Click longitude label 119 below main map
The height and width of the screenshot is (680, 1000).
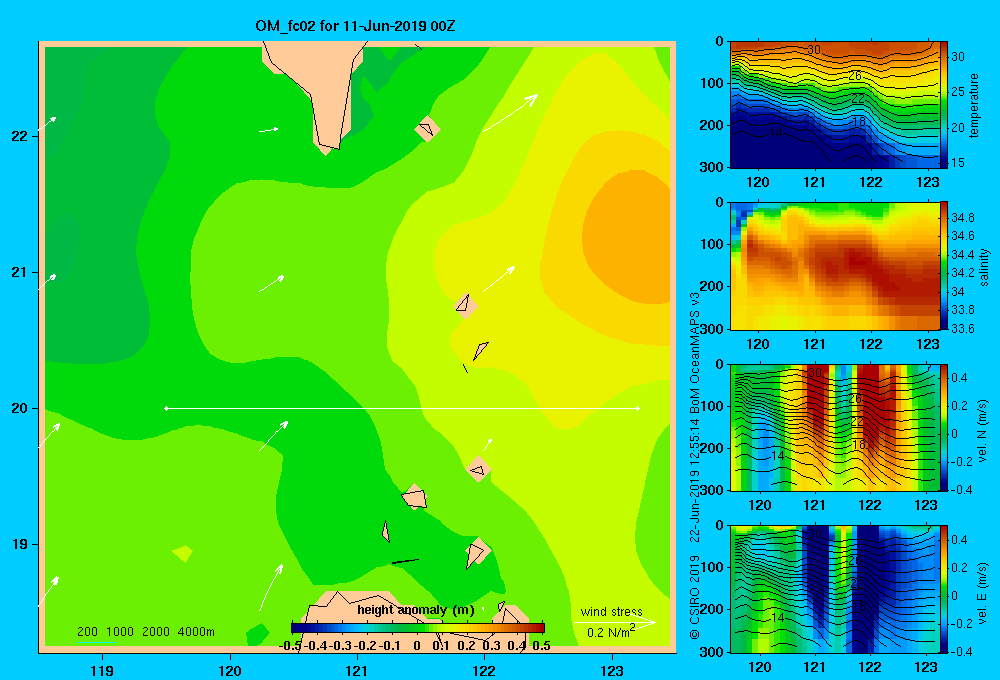point(102,670)
